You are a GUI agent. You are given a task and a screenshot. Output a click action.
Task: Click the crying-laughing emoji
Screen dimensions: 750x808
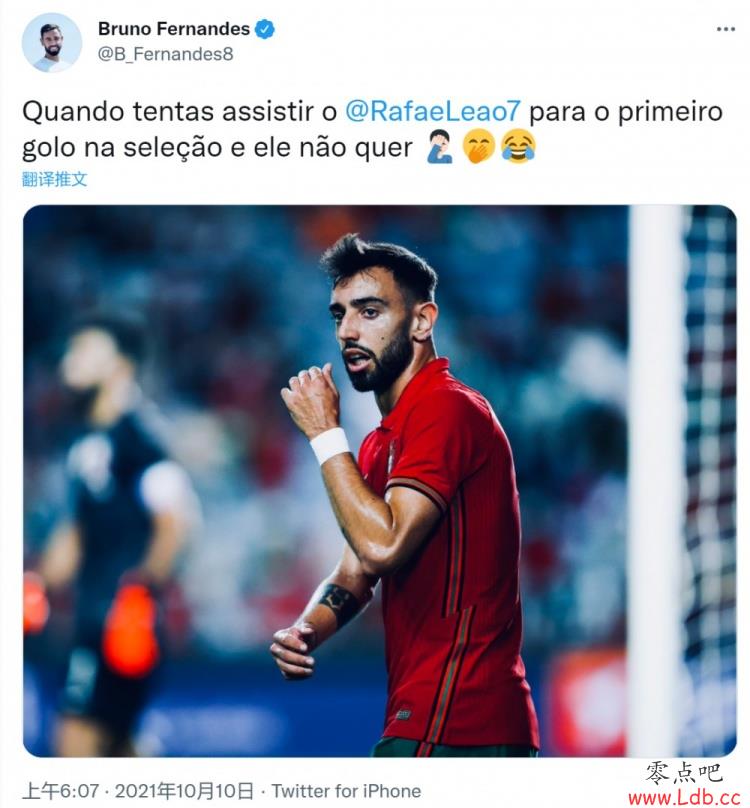[x=518, y=147]
